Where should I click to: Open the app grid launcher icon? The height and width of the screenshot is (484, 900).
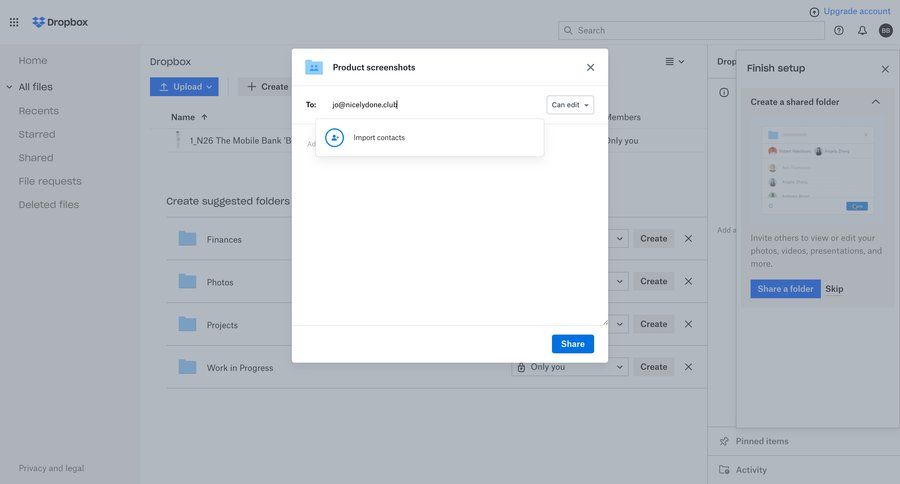(14, 22)
